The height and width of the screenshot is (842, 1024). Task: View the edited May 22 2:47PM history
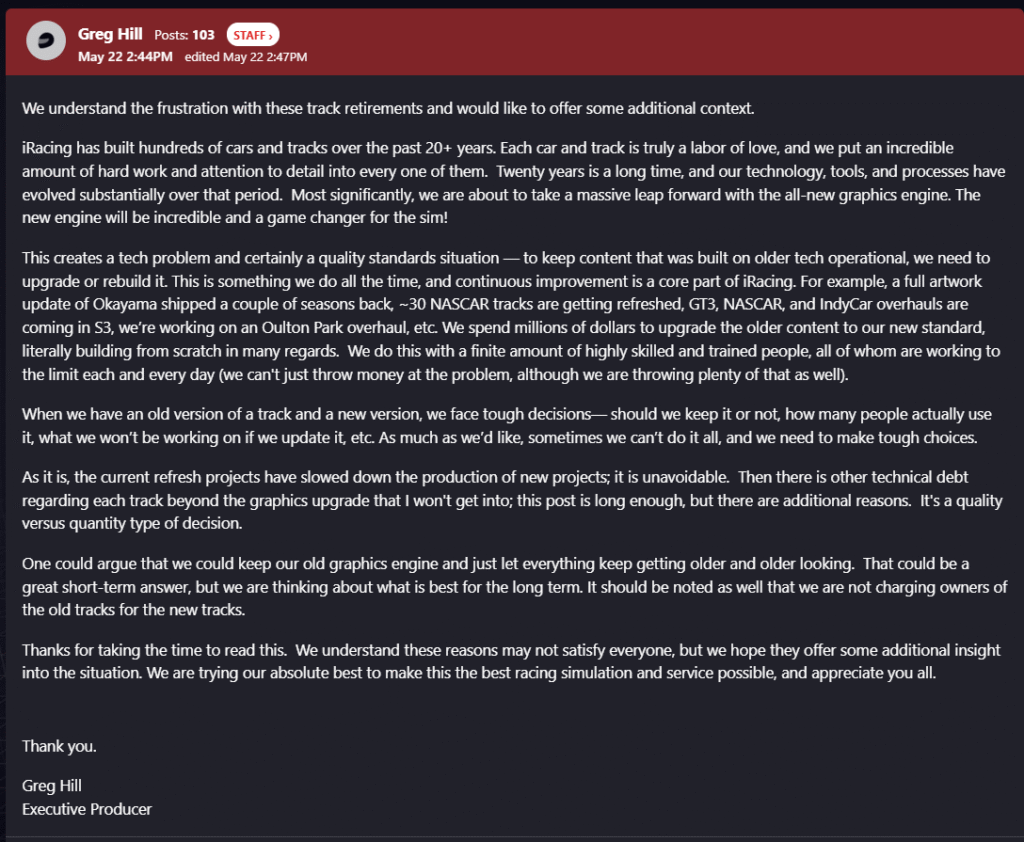click(246, 57)
